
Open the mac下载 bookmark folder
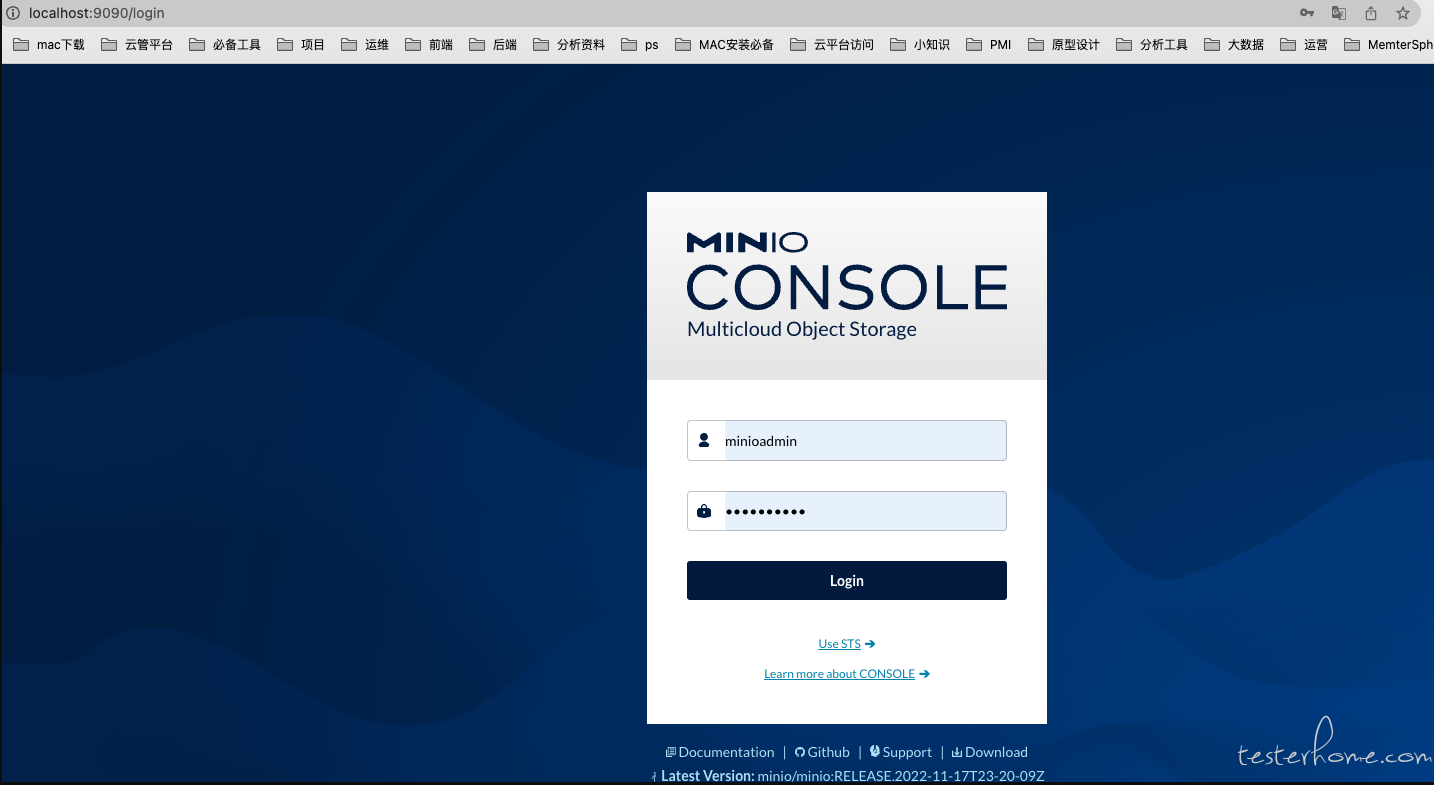pos(50,45)
